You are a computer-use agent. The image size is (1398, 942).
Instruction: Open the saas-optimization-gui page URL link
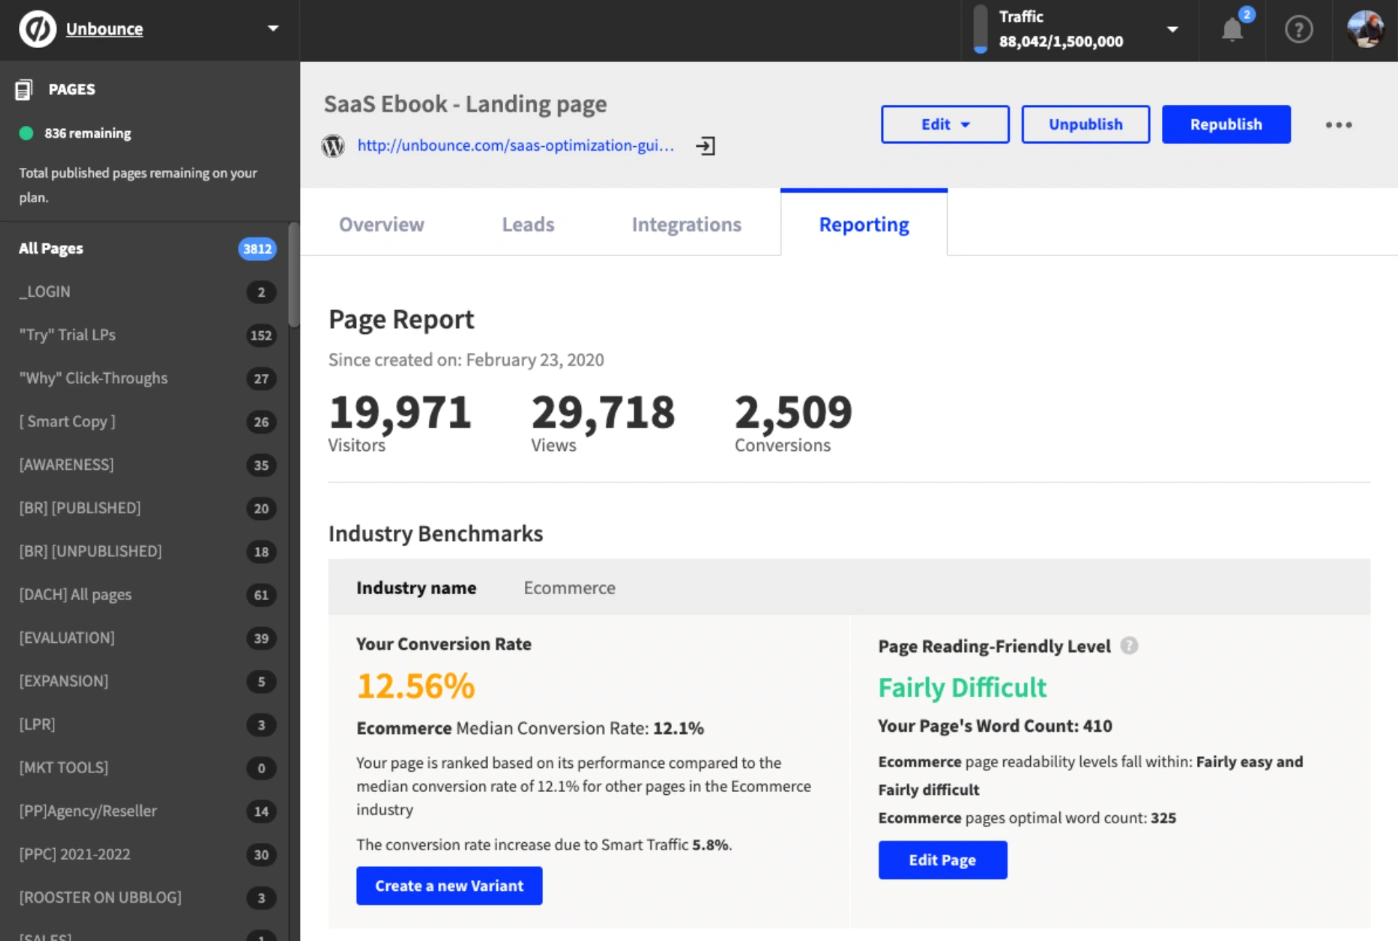[515, 145]
